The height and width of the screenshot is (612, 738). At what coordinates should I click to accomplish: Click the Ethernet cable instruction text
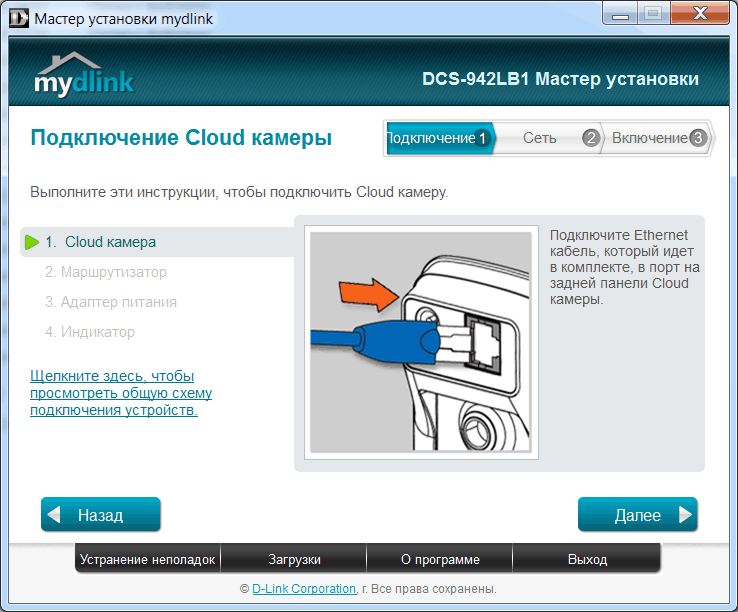624,267
